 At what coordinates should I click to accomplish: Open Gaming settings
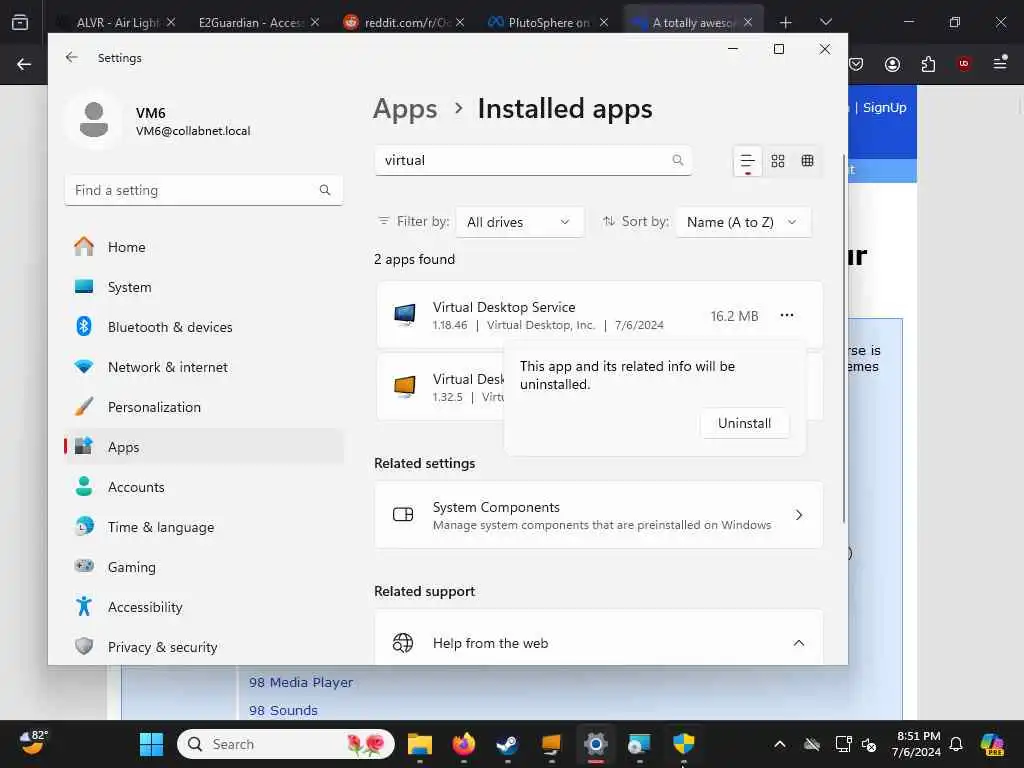[x=204, y=567]
